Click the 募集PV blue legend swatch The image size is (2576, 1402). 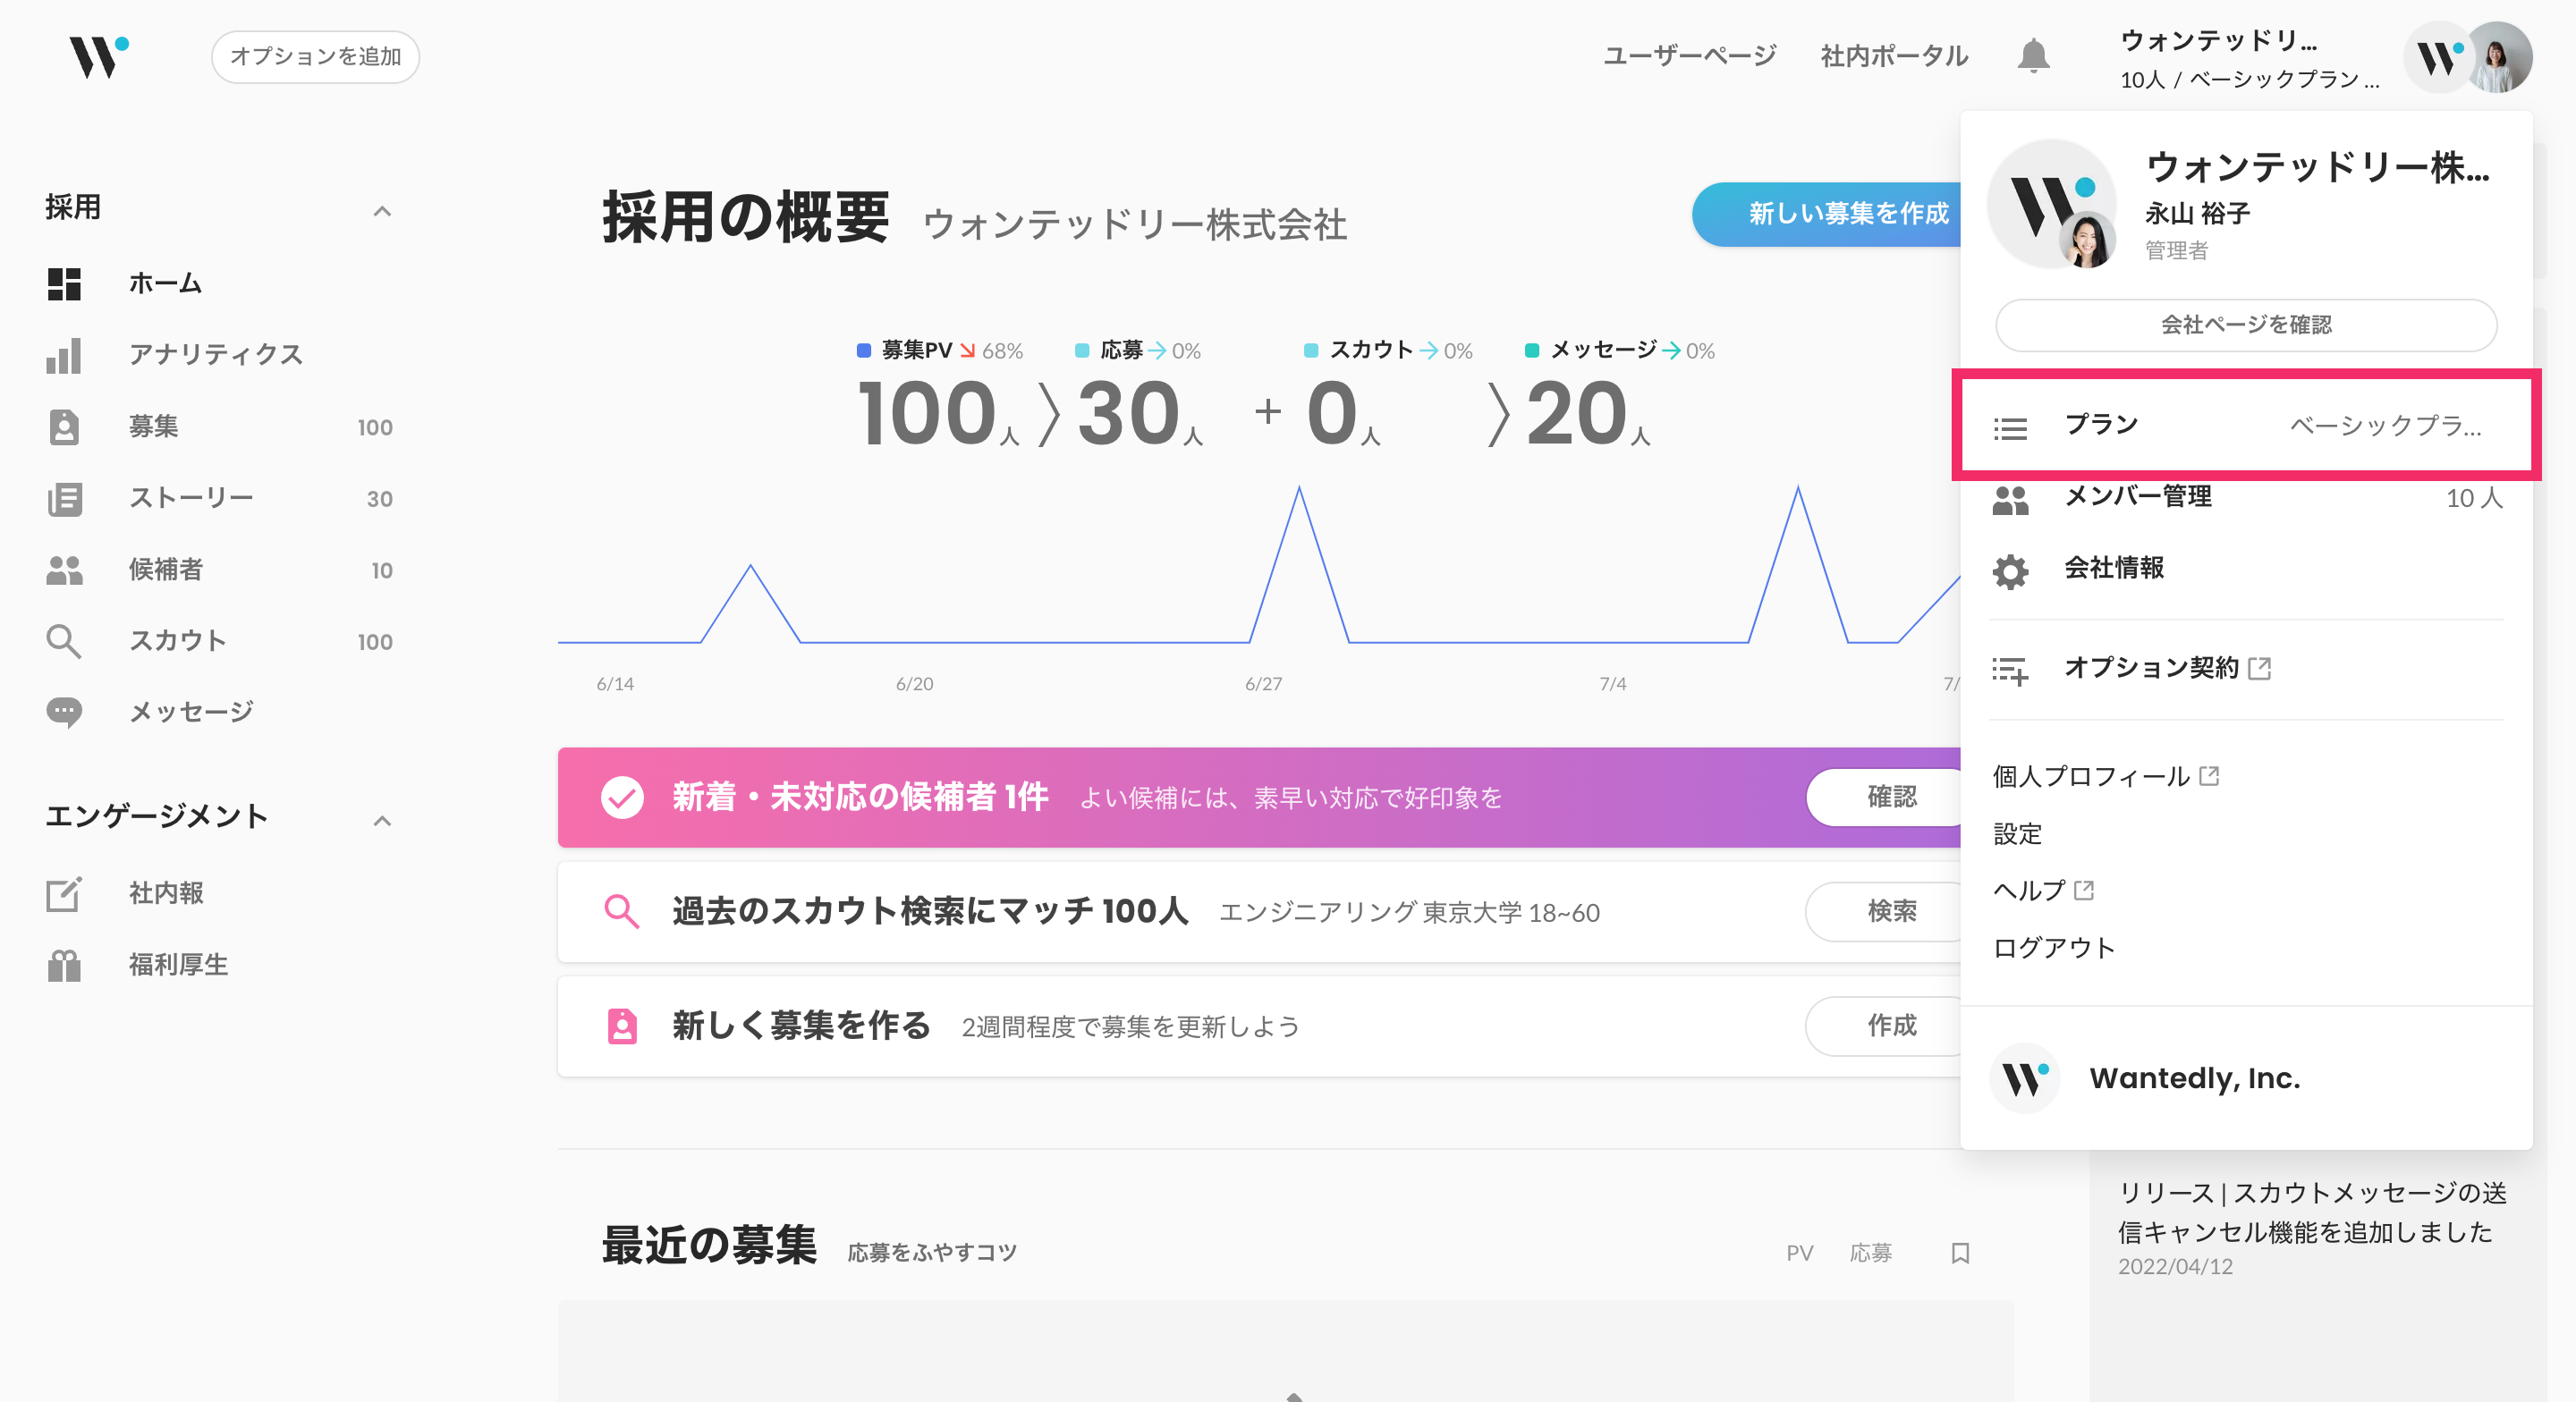pyautogui.click(x=863, y=350)
